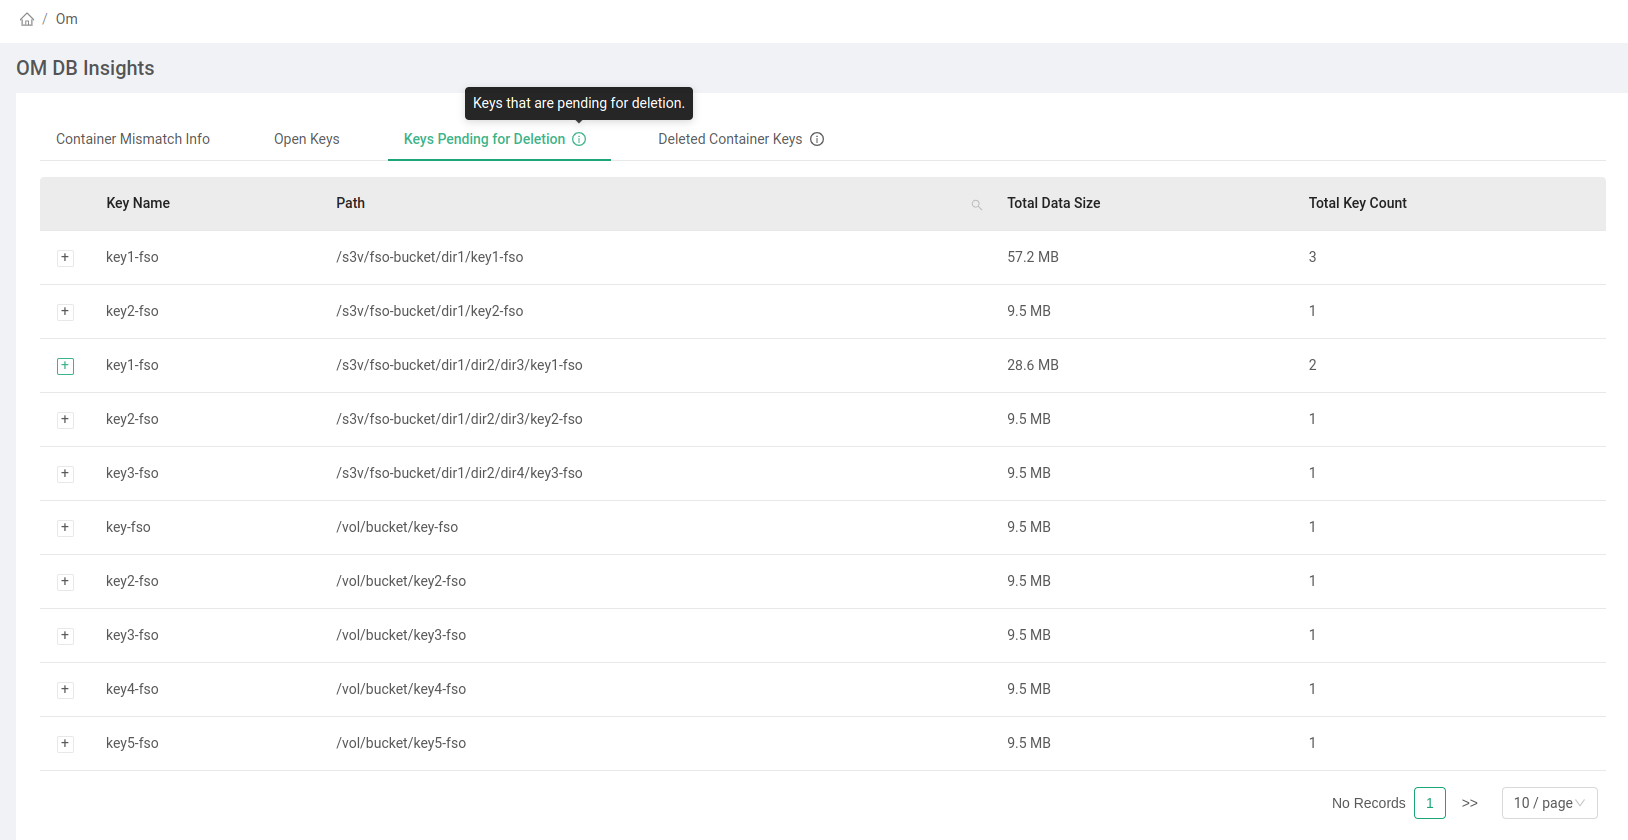Click info icon beside Deleted Container Keys

tap(817, 139)
